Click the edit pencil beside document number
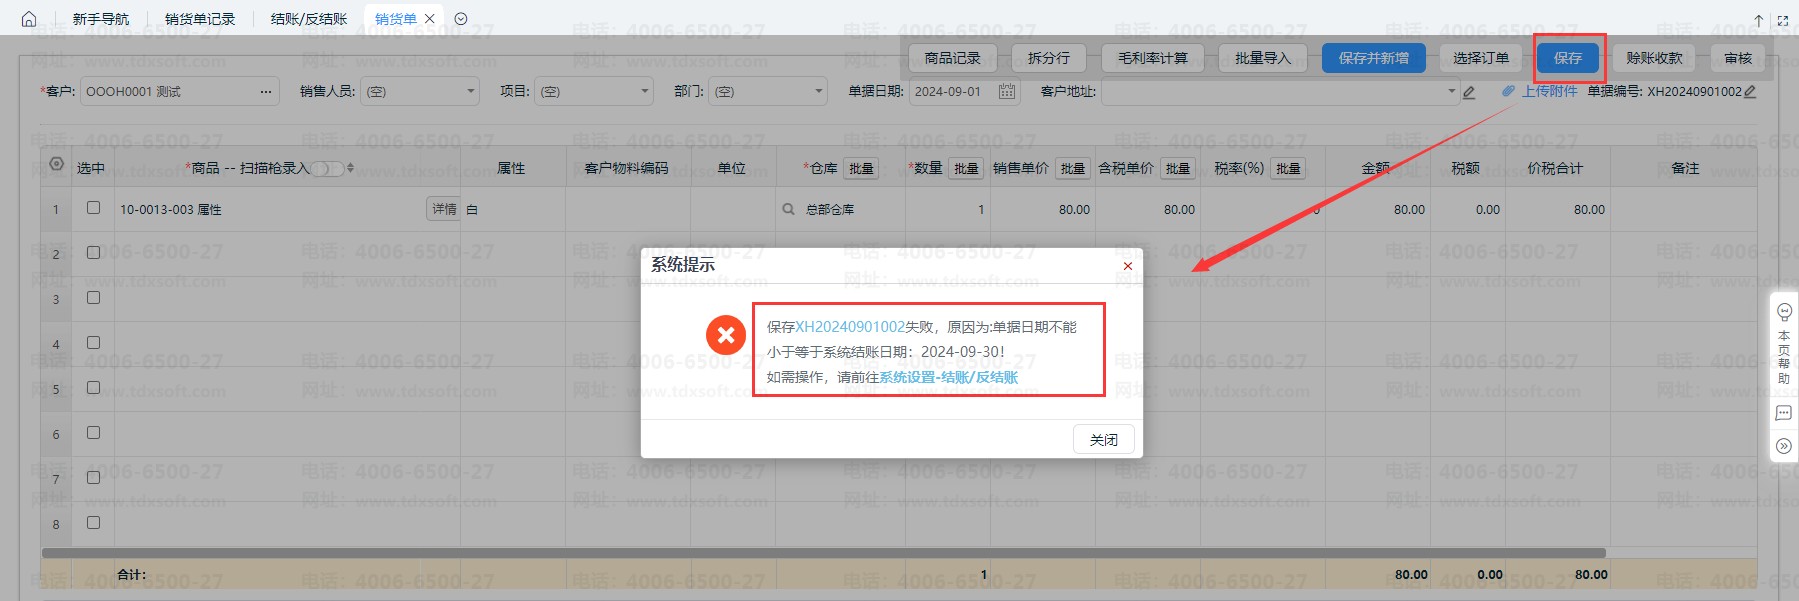 (x=1750, y=92)
